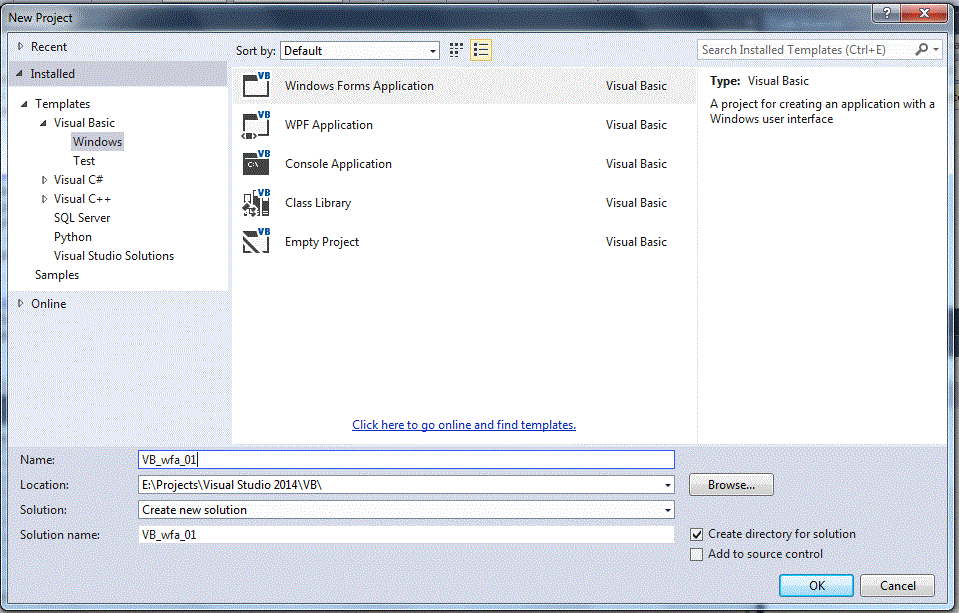Click the Online header label
This screenshot has height=613, width=959.
(x=48, y=304)
